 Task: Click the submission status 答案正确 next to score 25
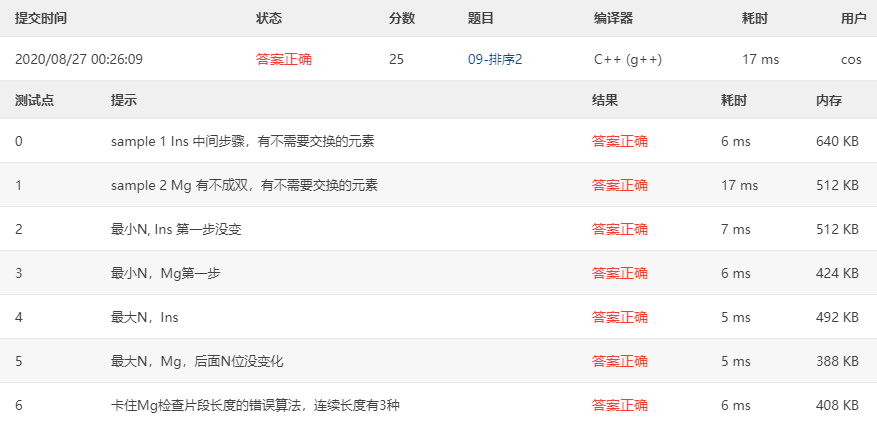point(284,59)
